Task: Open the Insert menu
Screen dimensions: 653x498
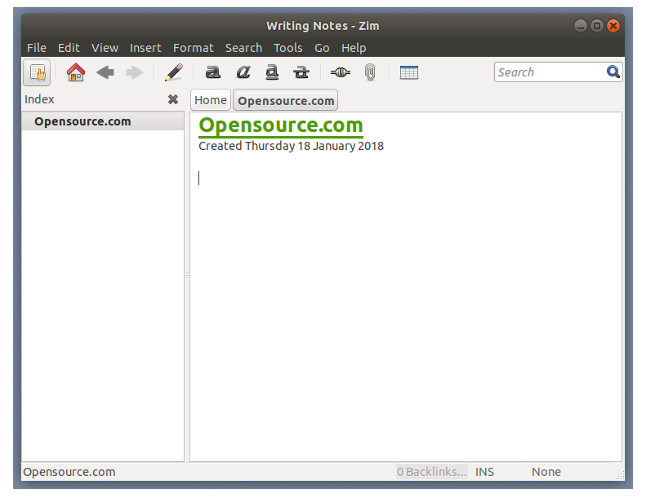Action: pyautogui.click(x=145, y=48)
